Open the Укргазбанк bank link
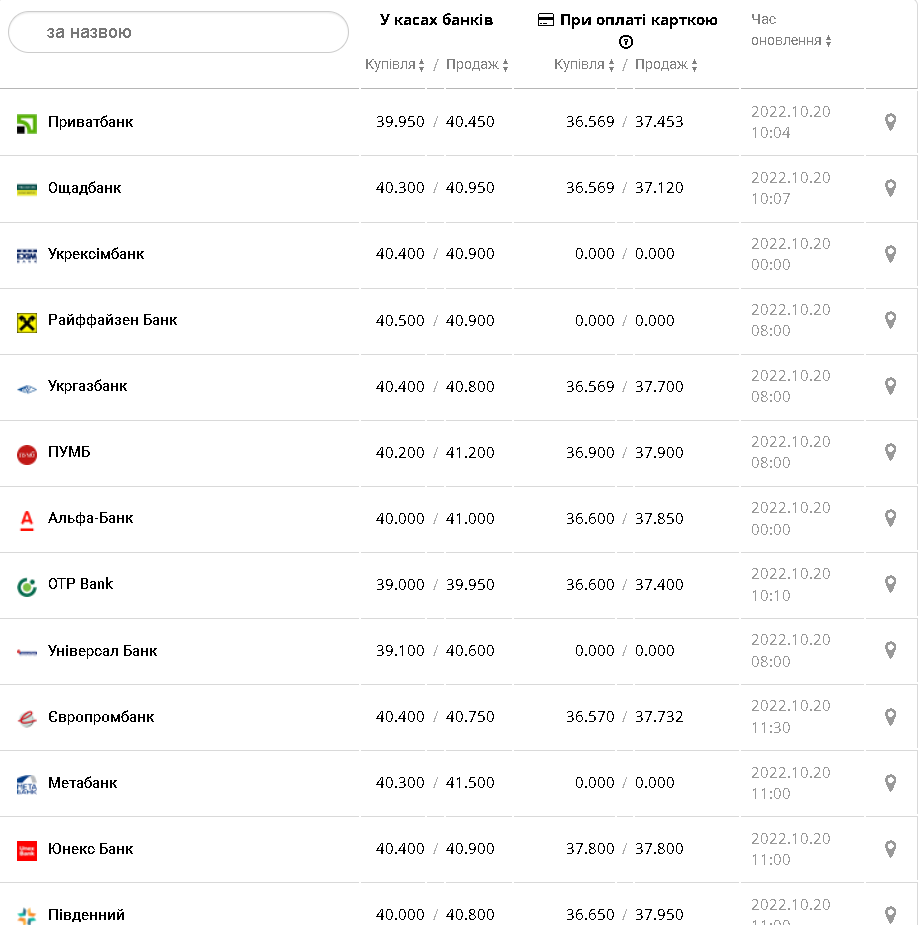 88,386
